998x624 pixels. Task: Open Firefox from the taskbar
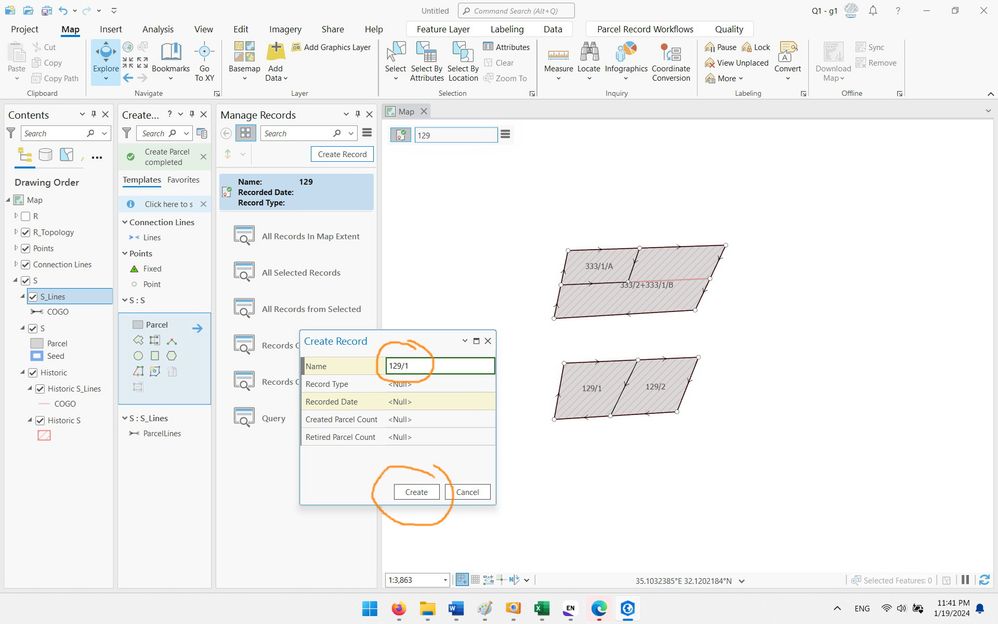pyautogui.click(x=398, y=609)
